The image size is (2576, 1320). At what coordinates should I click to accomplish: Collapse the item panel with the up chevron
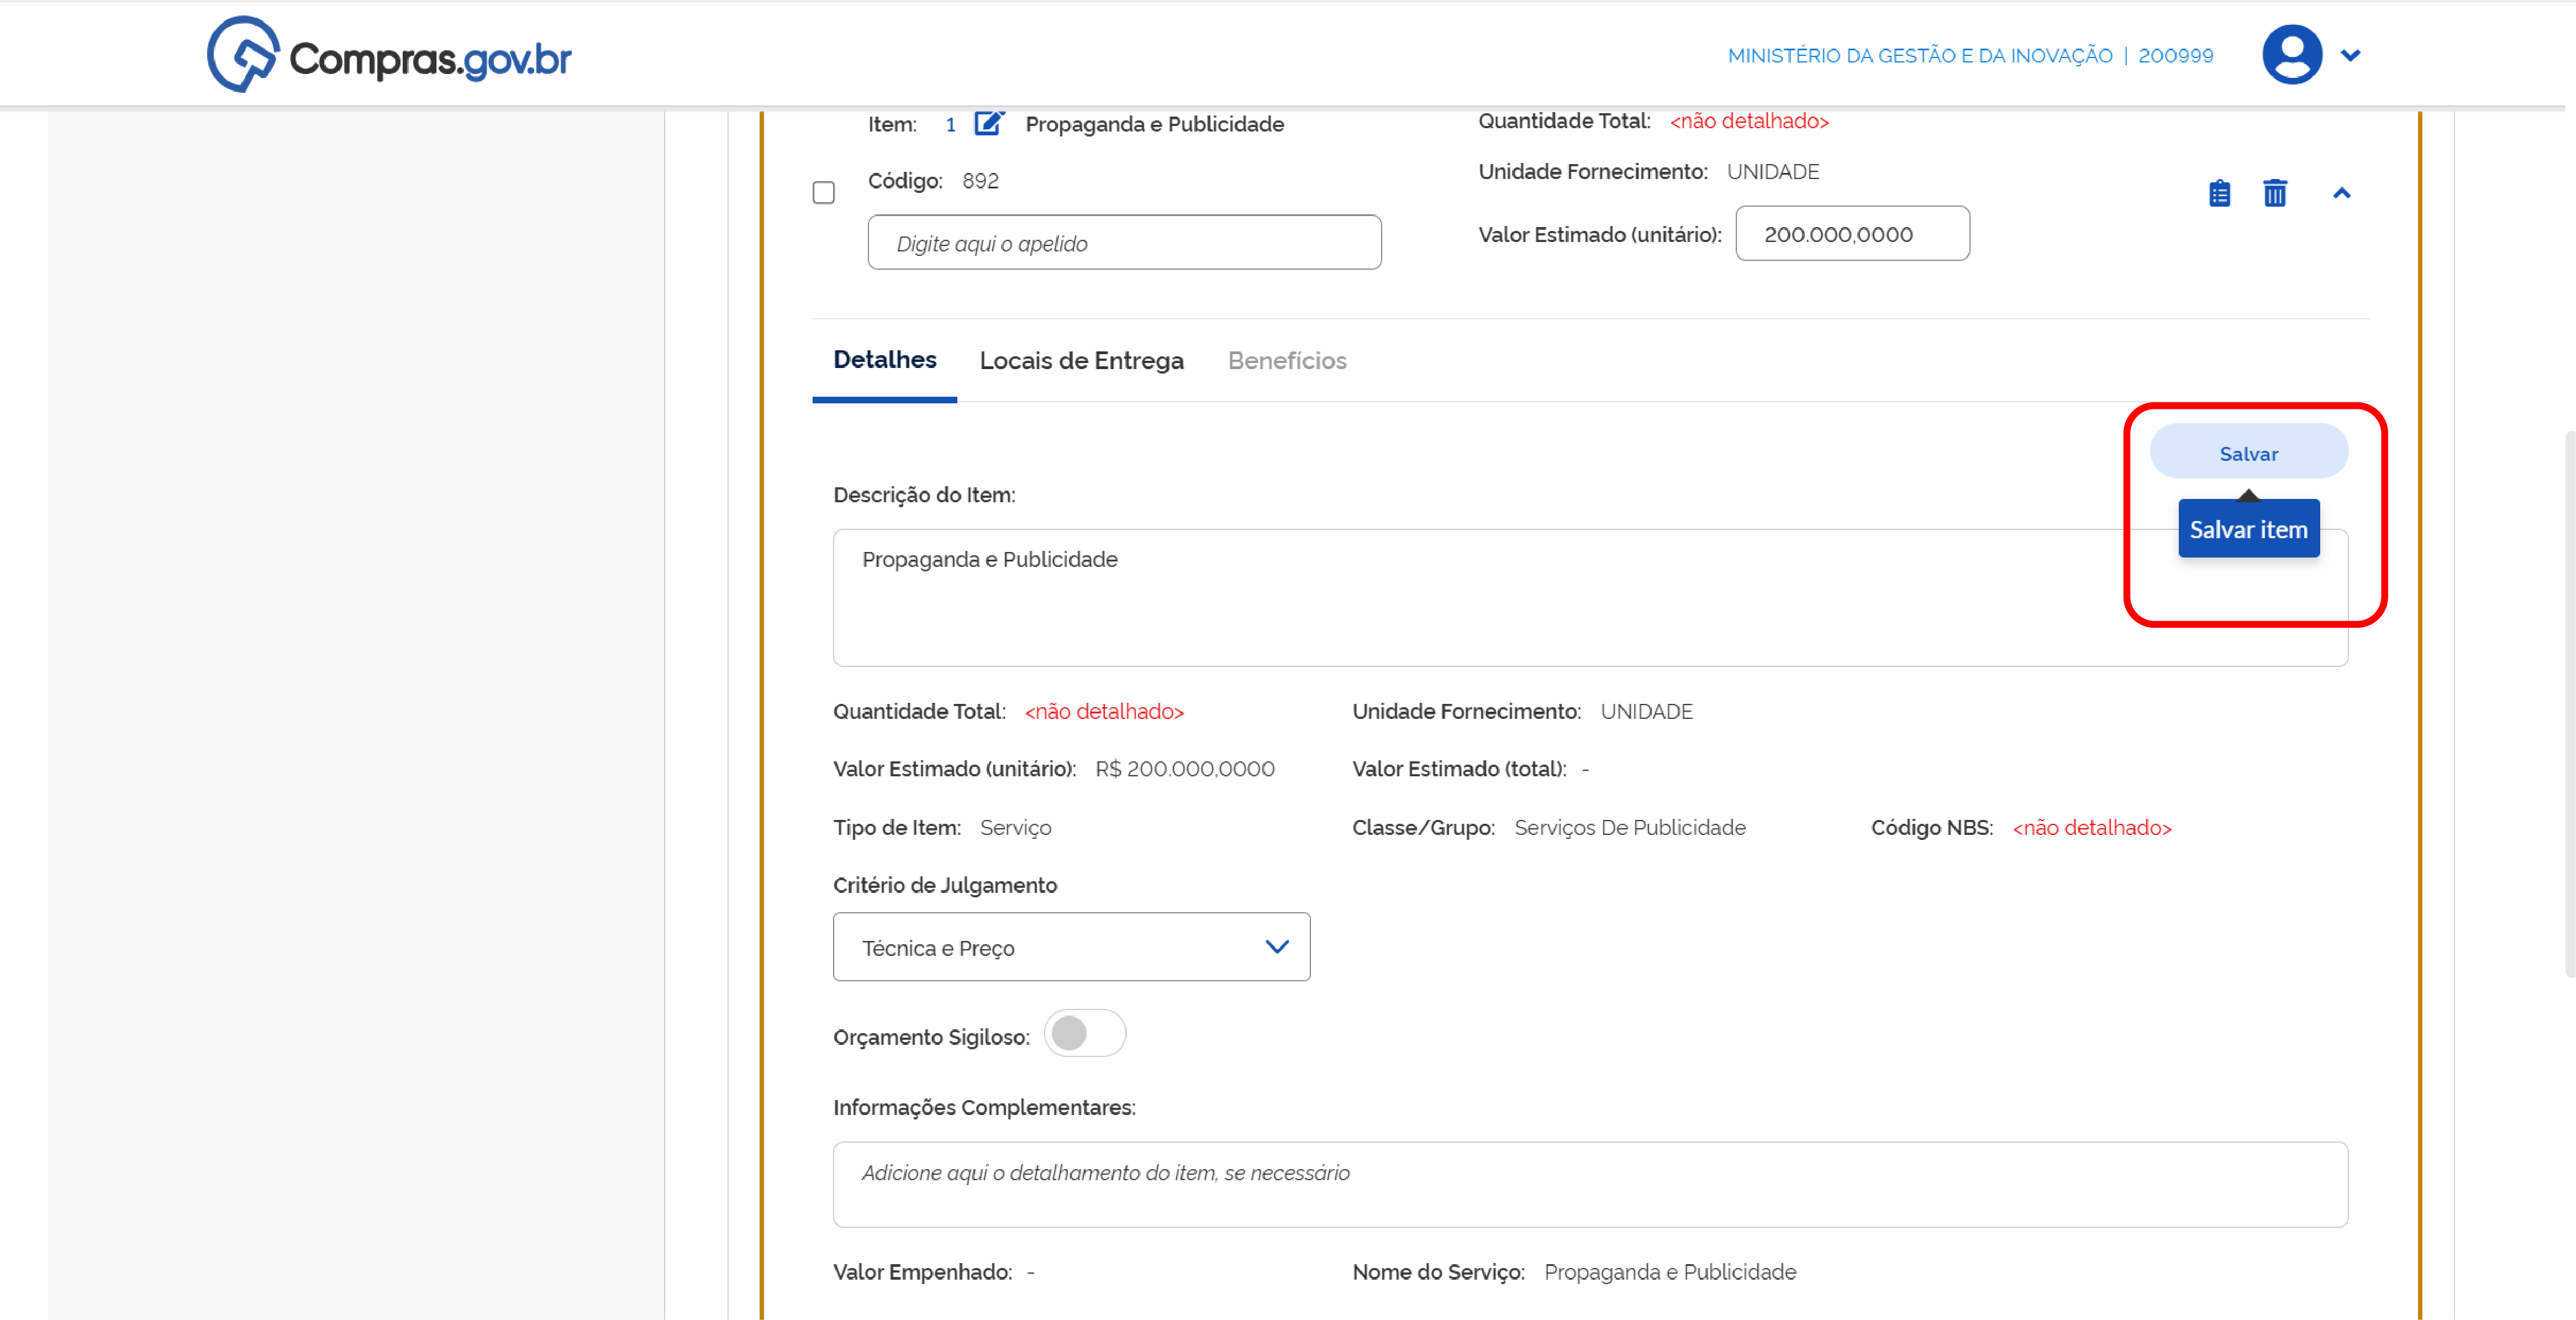2342,193
